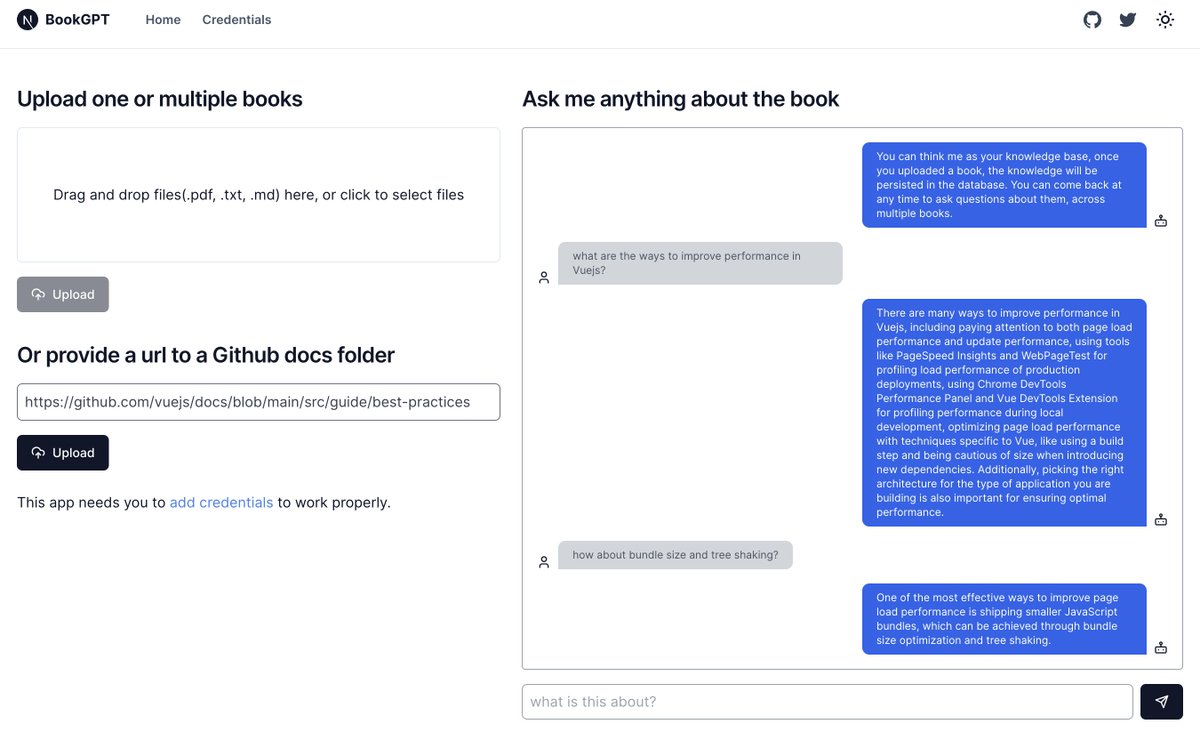Click the 'how about bundle size and tree shaking?' bubble
The width and height of the screenshot is (1200, 740).
675,555
